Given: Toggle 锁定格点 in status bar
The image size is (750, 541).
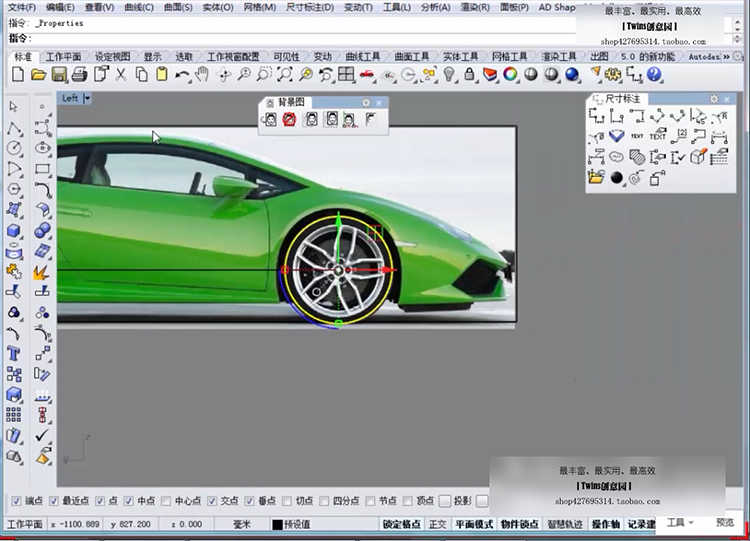Looking at the screenshot, I should [x=402, y=524].
